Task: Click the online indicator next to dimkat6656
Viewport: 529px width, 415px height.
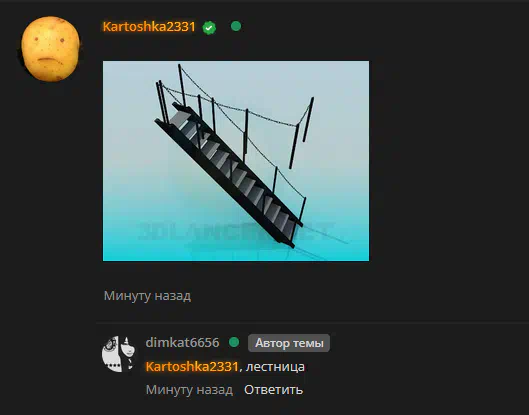Action: click(234, 342)
